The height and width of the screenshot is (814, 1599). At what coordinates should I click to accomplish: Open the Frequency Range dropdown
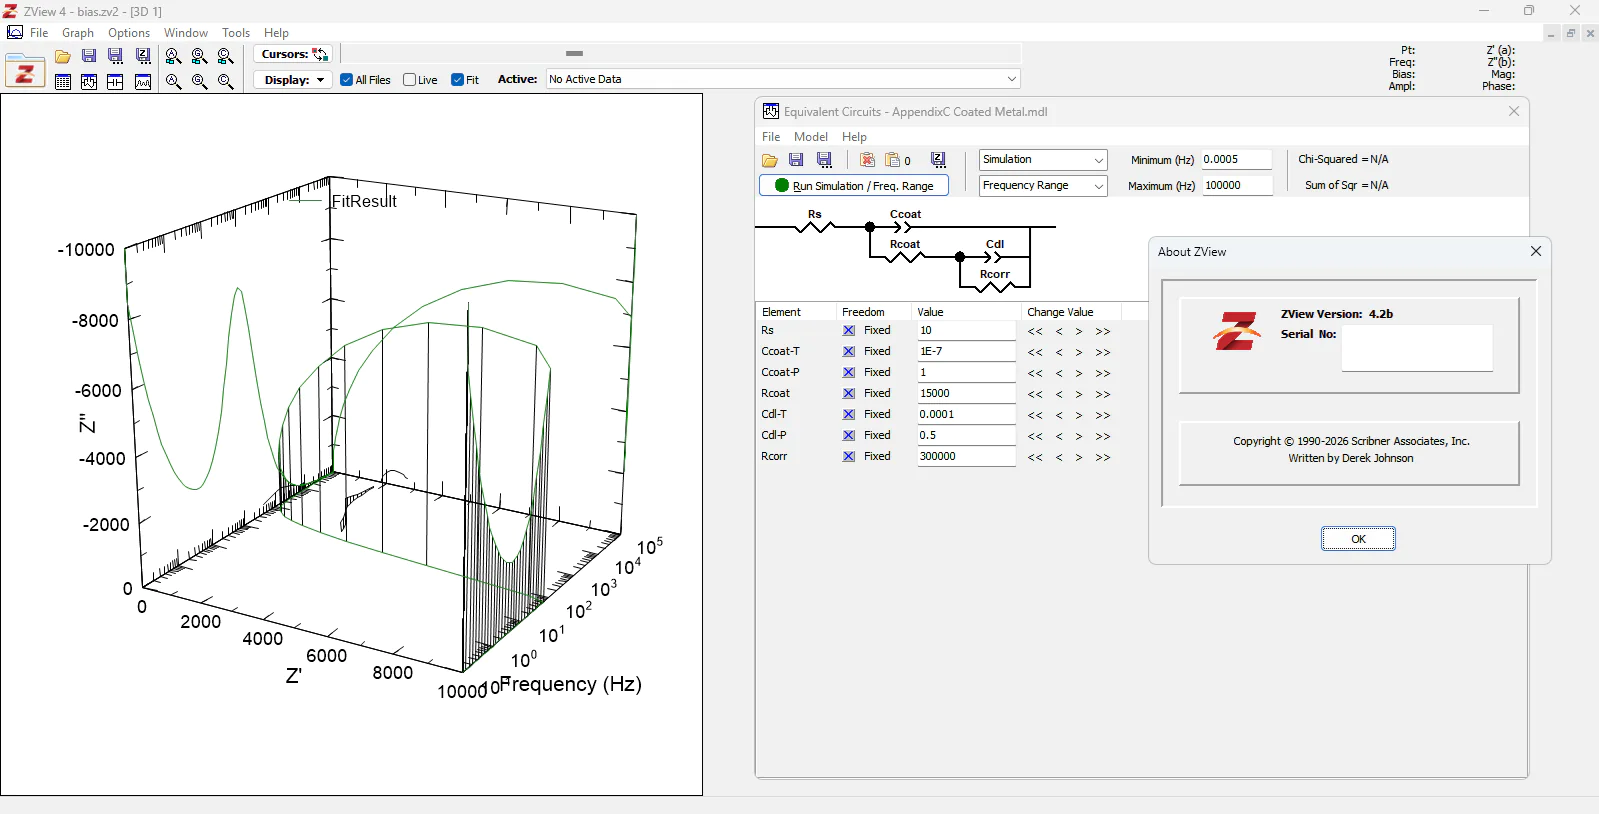point(1043,186)
